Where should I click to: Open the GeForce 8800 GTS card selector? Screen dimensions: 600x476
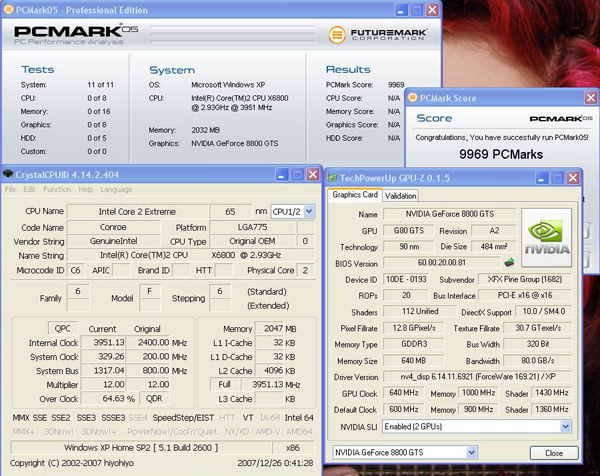[471, 453]
